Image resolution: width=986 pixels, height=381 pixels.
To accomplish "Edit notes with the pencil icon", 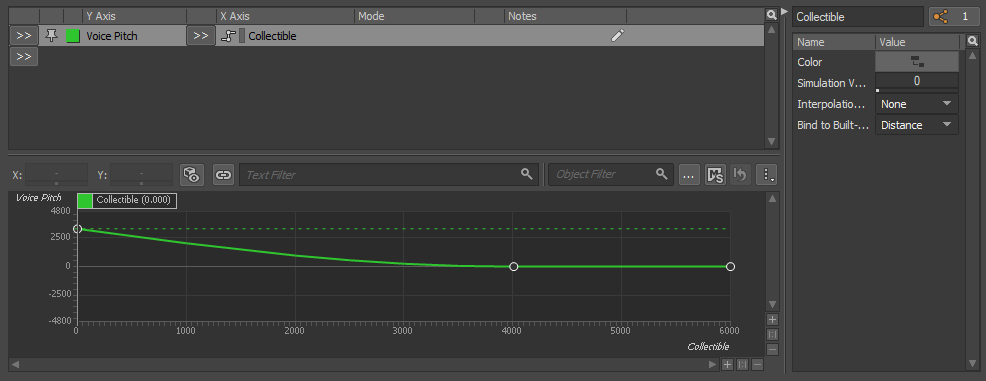I will coord(618,36).
